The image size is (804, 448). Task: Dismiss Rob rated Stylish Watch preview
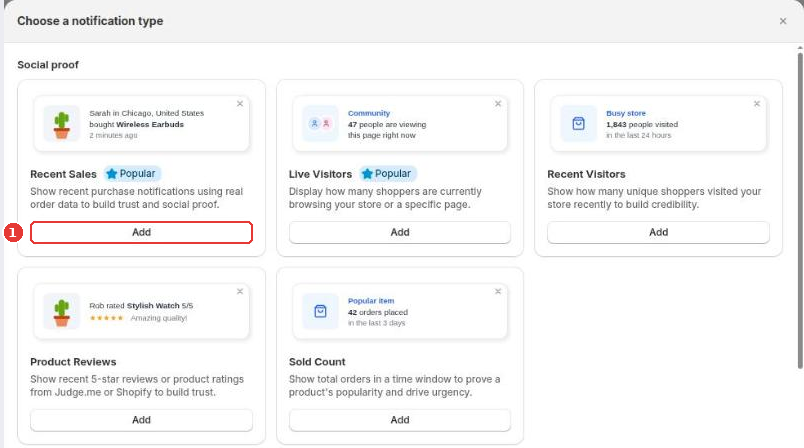[x=239, y=291]
